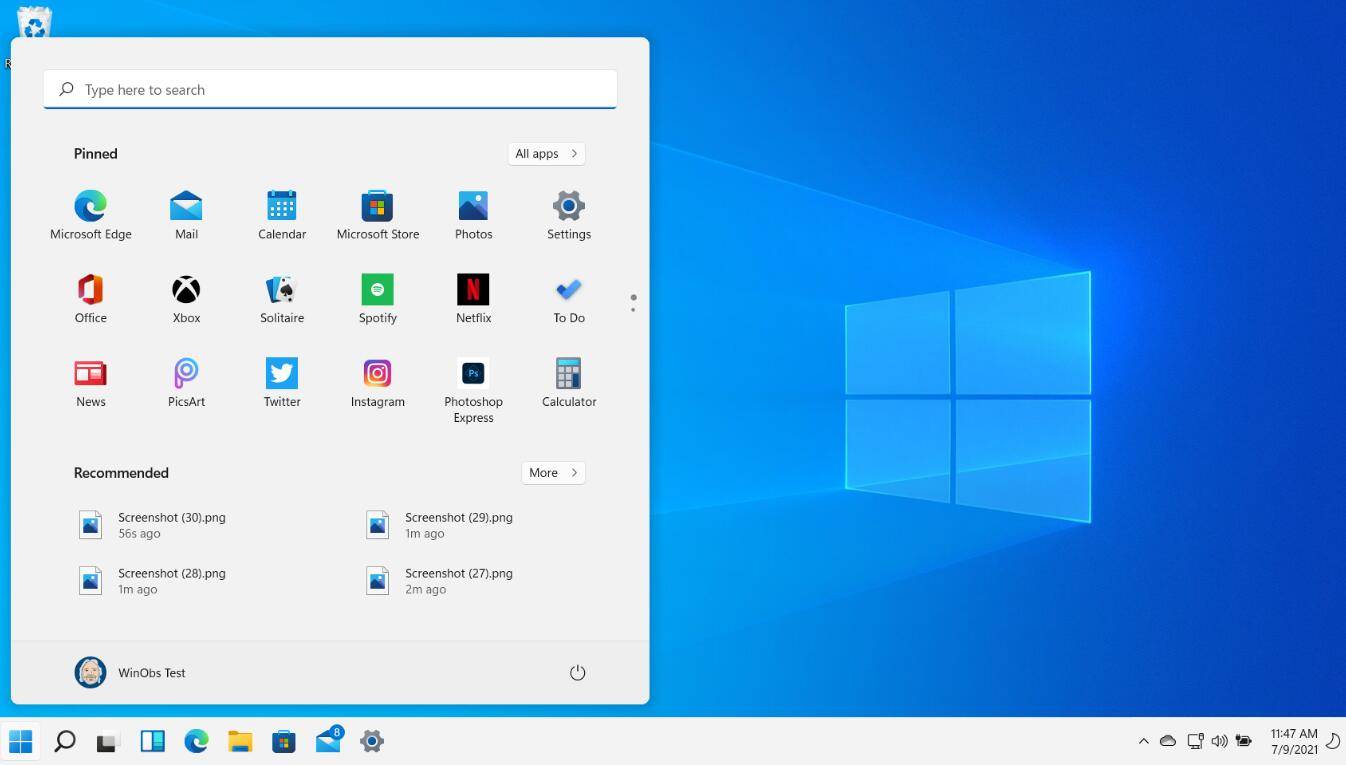Open Settings gear on taskbar
This screenshot has width=1346, height=765.
click(372, 741)
